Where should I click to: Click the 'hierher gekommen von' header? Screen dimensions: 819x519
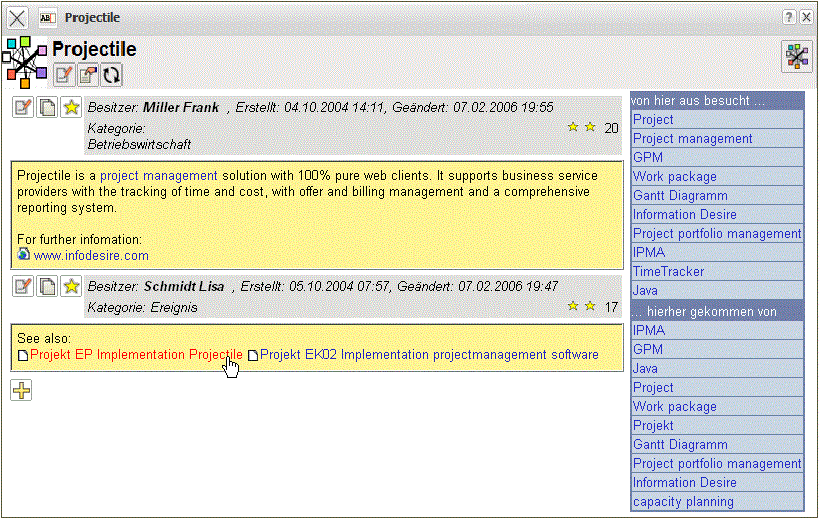tap(717, 312)
